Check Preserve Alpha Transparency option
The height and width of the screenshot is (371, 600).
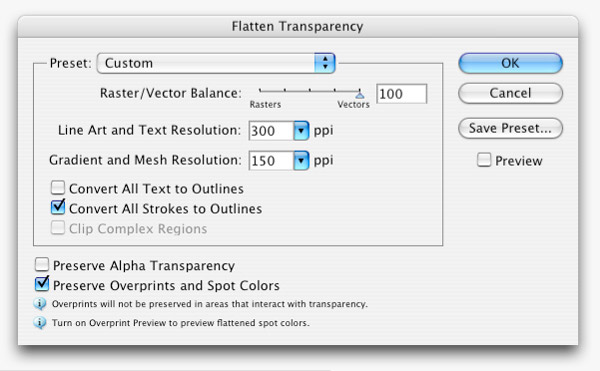[42, 265]
